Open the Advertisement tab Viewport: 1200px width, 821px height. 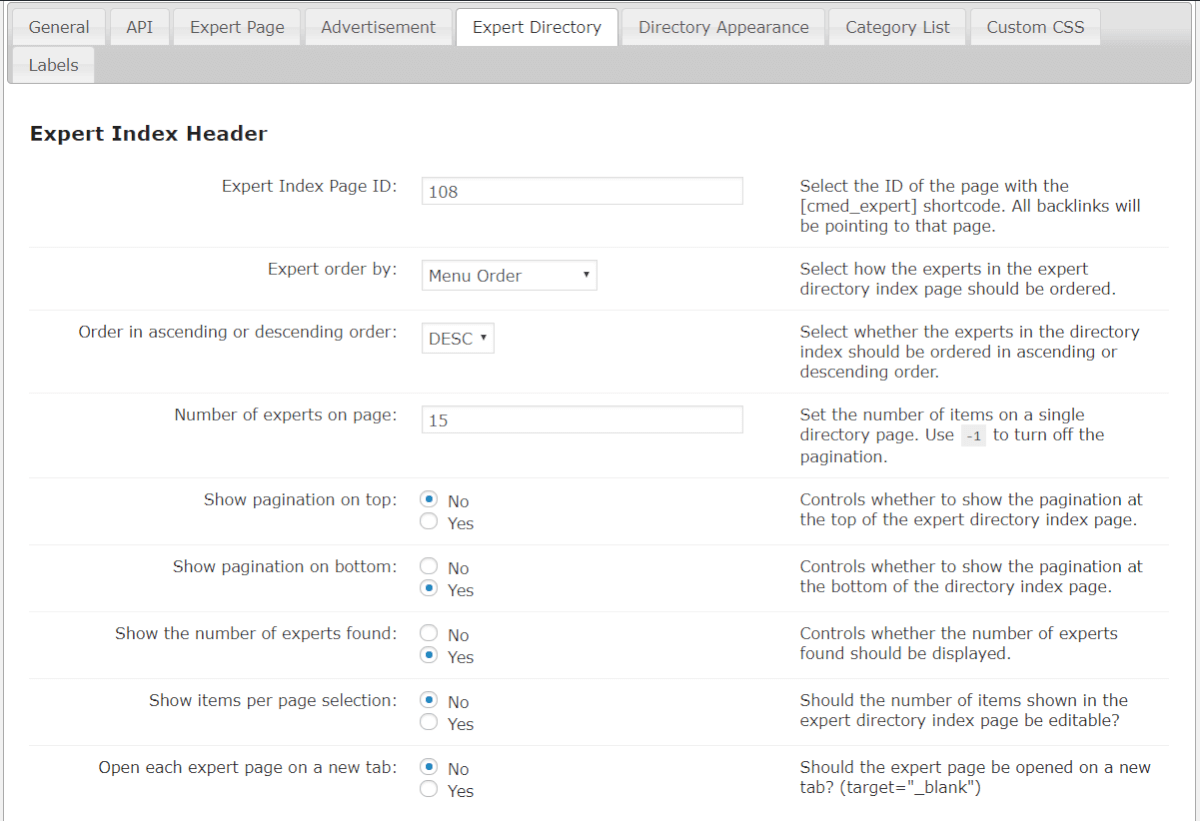[x=378, y=27]
